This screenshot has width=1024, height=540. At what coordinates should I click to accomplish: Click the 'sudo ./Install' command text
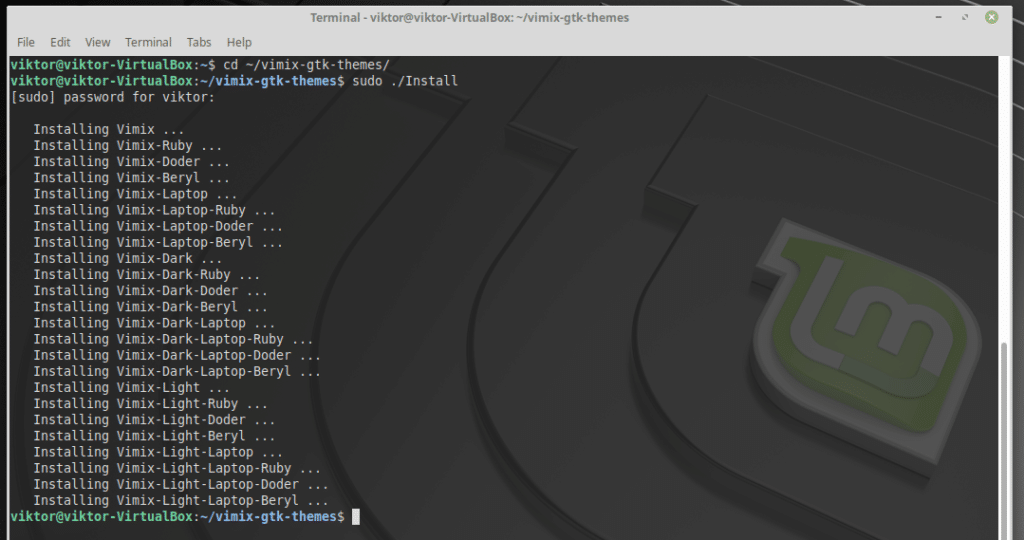pos(405,81)
